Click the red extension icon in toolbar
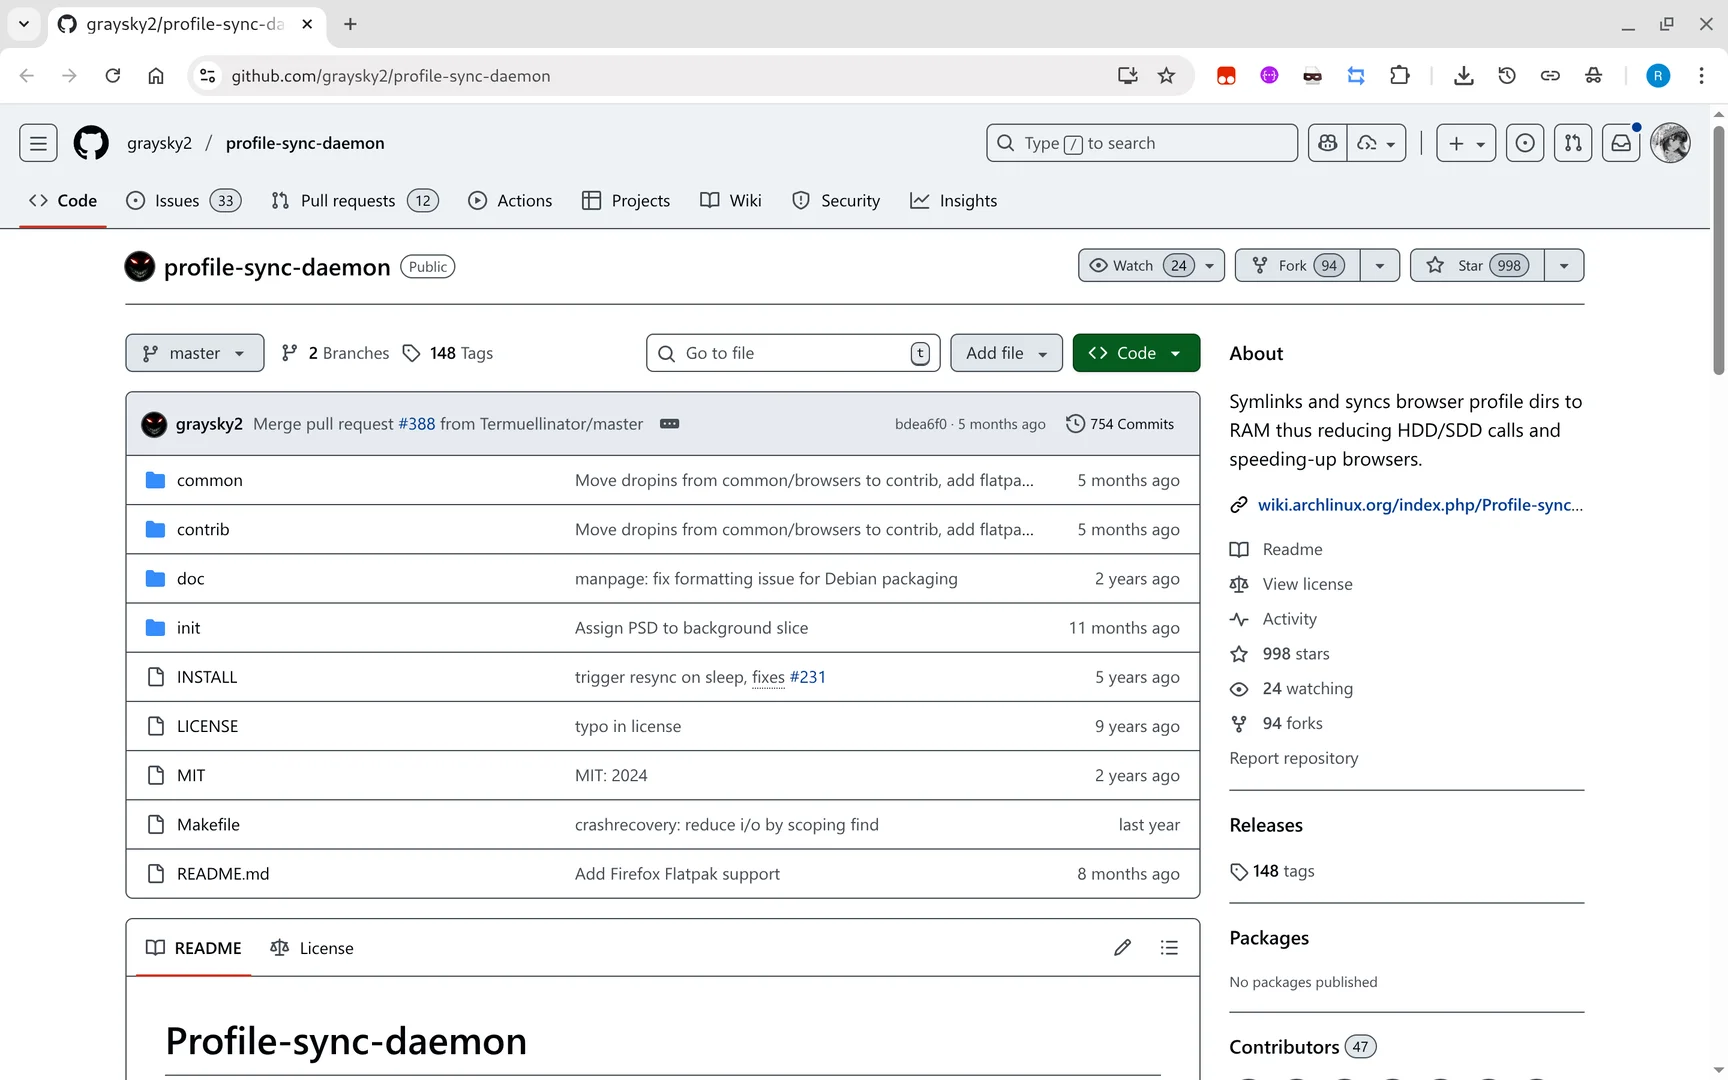This screenshot has height=1080, width=1728. (1226, 76)
